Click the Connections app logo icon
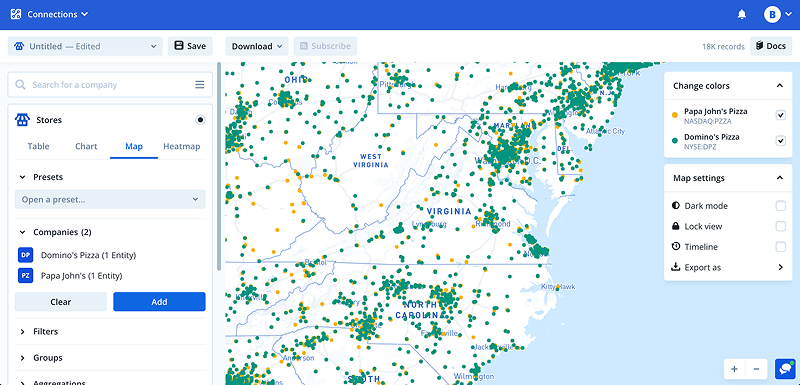800x385 pixels. [x=16, y=14]
